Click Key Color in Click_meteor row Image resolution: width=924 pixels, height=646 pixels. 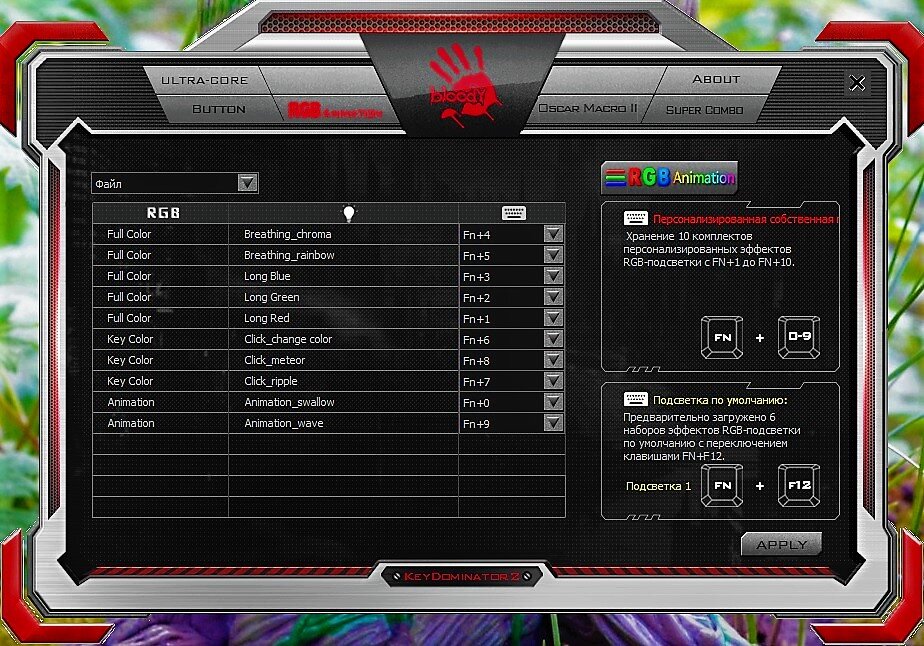[130, 360]
